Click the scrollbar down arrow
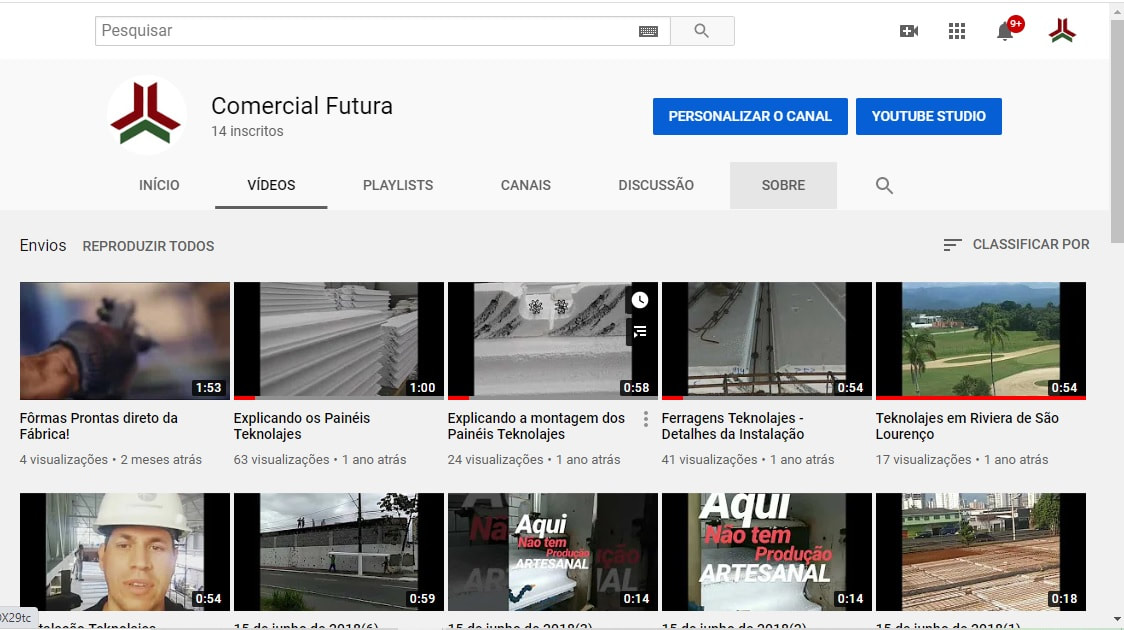 (1117, 619)
